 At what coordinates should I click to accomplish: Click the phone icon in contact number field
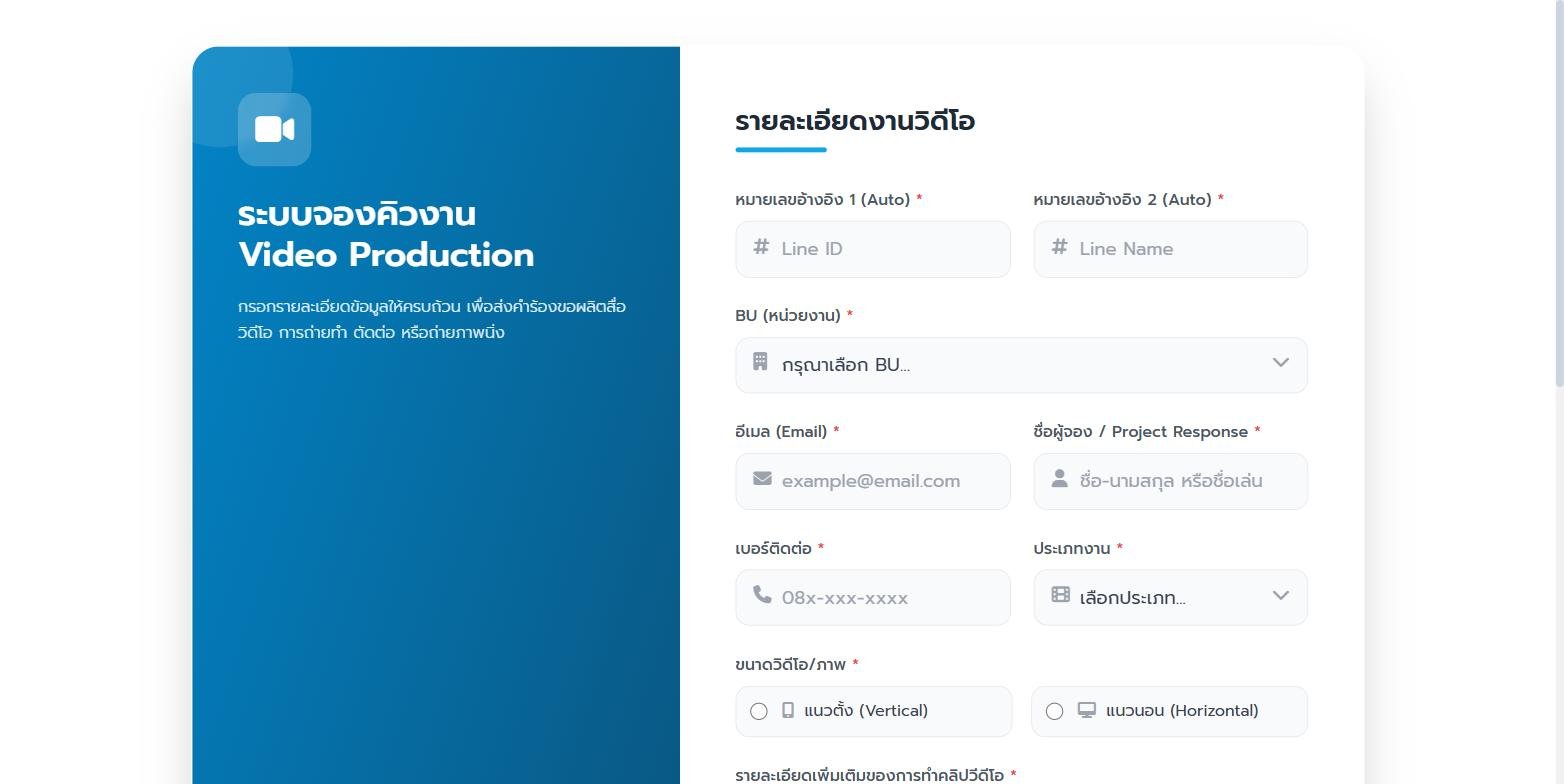coord(762,595)
